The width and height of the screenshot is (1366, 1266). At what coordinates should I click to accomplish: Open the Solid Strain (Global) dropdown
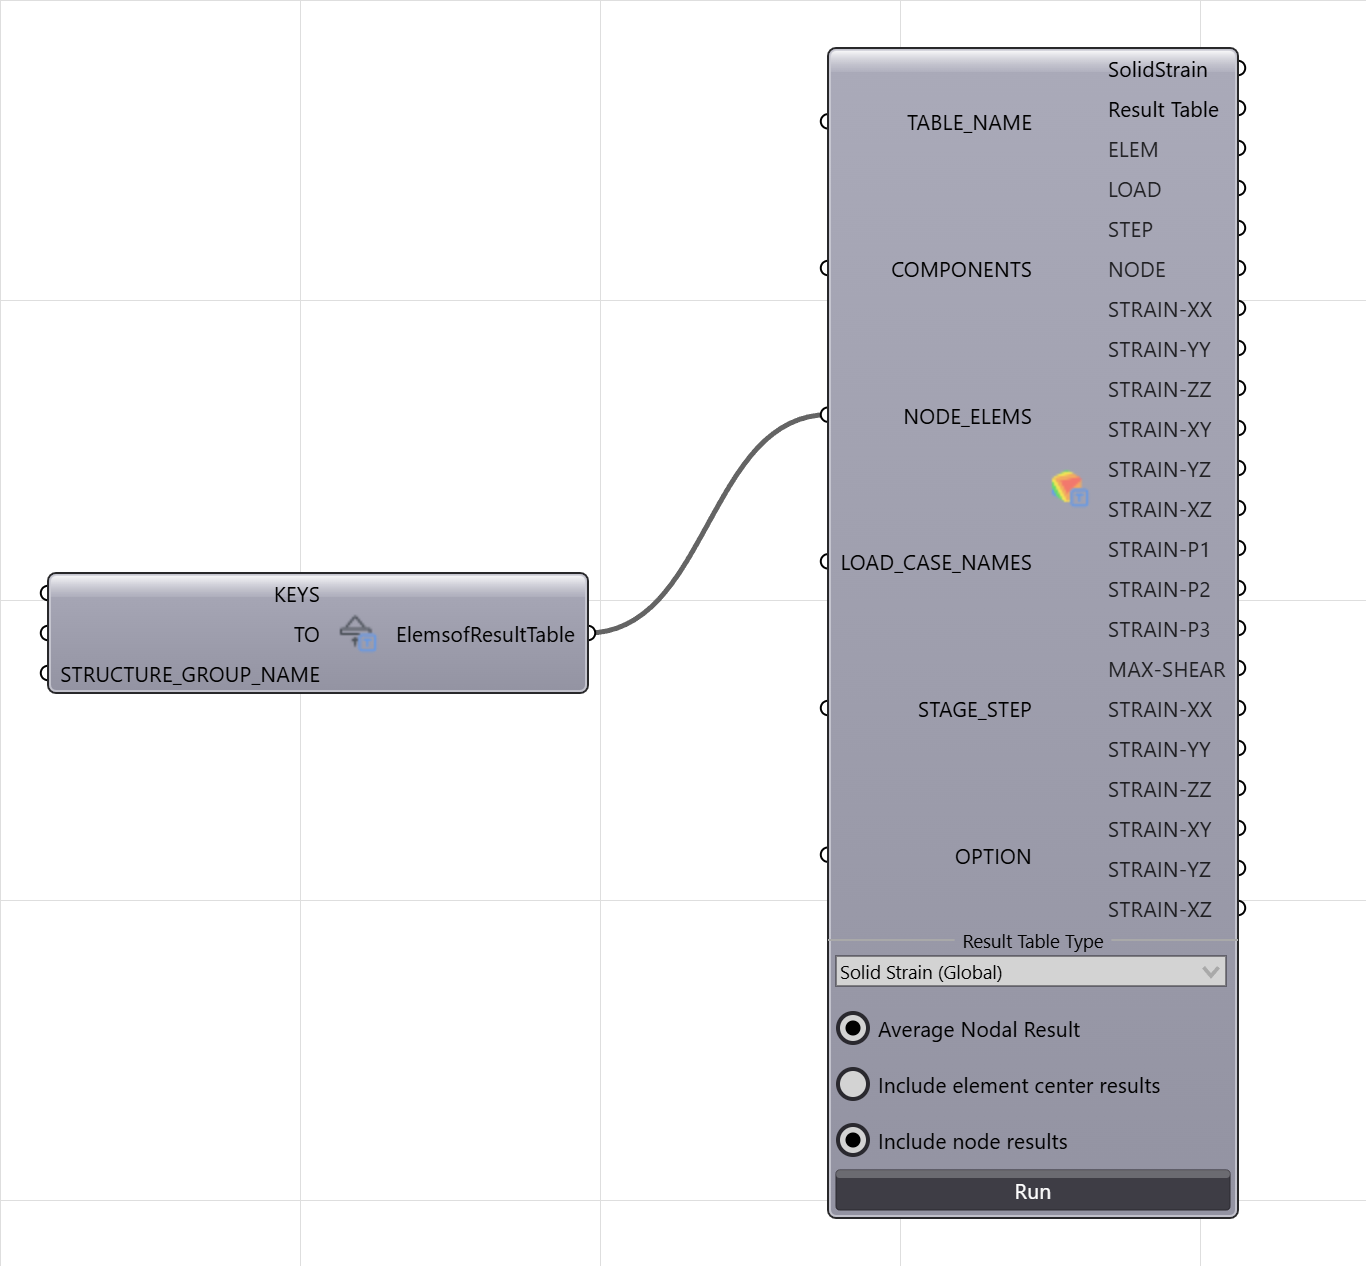(1031, 972)
